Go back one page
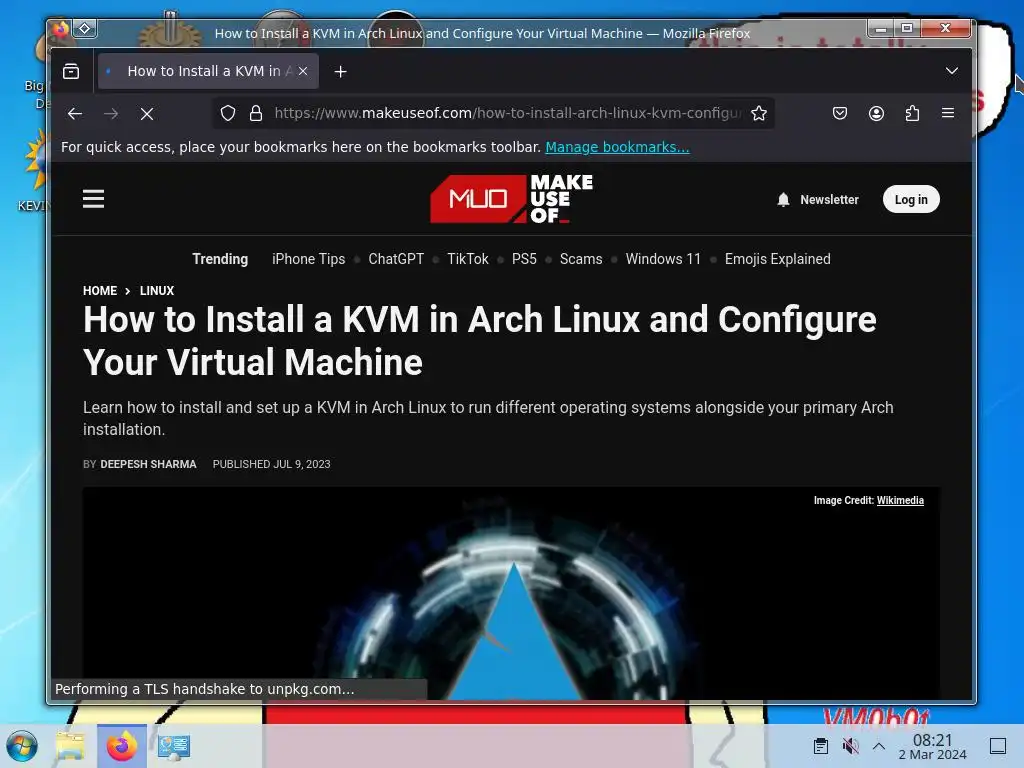 [75, 114]
